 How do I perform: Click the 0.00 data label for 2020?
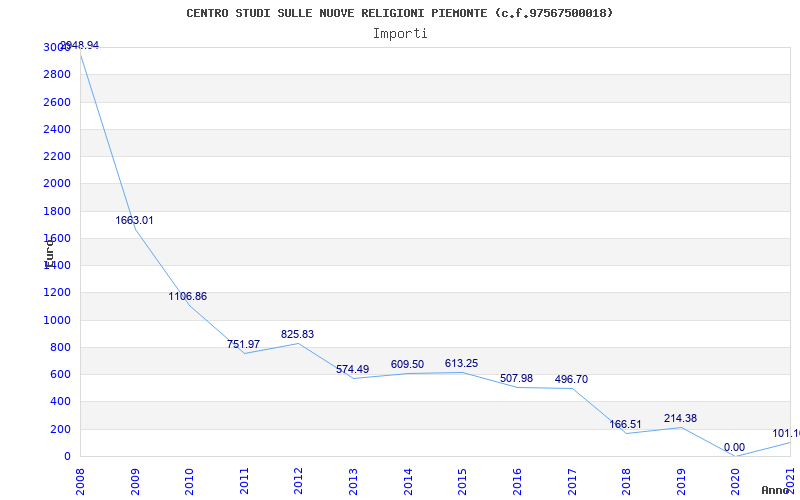tap(734, 447)
